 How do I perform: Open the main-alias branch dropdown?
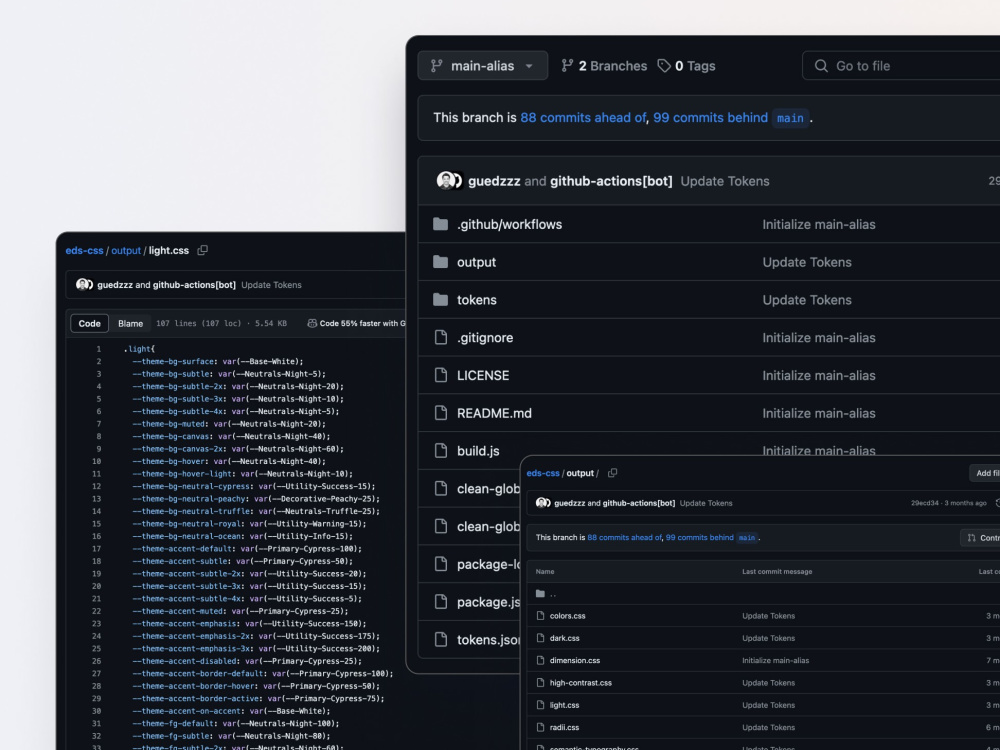482,66
